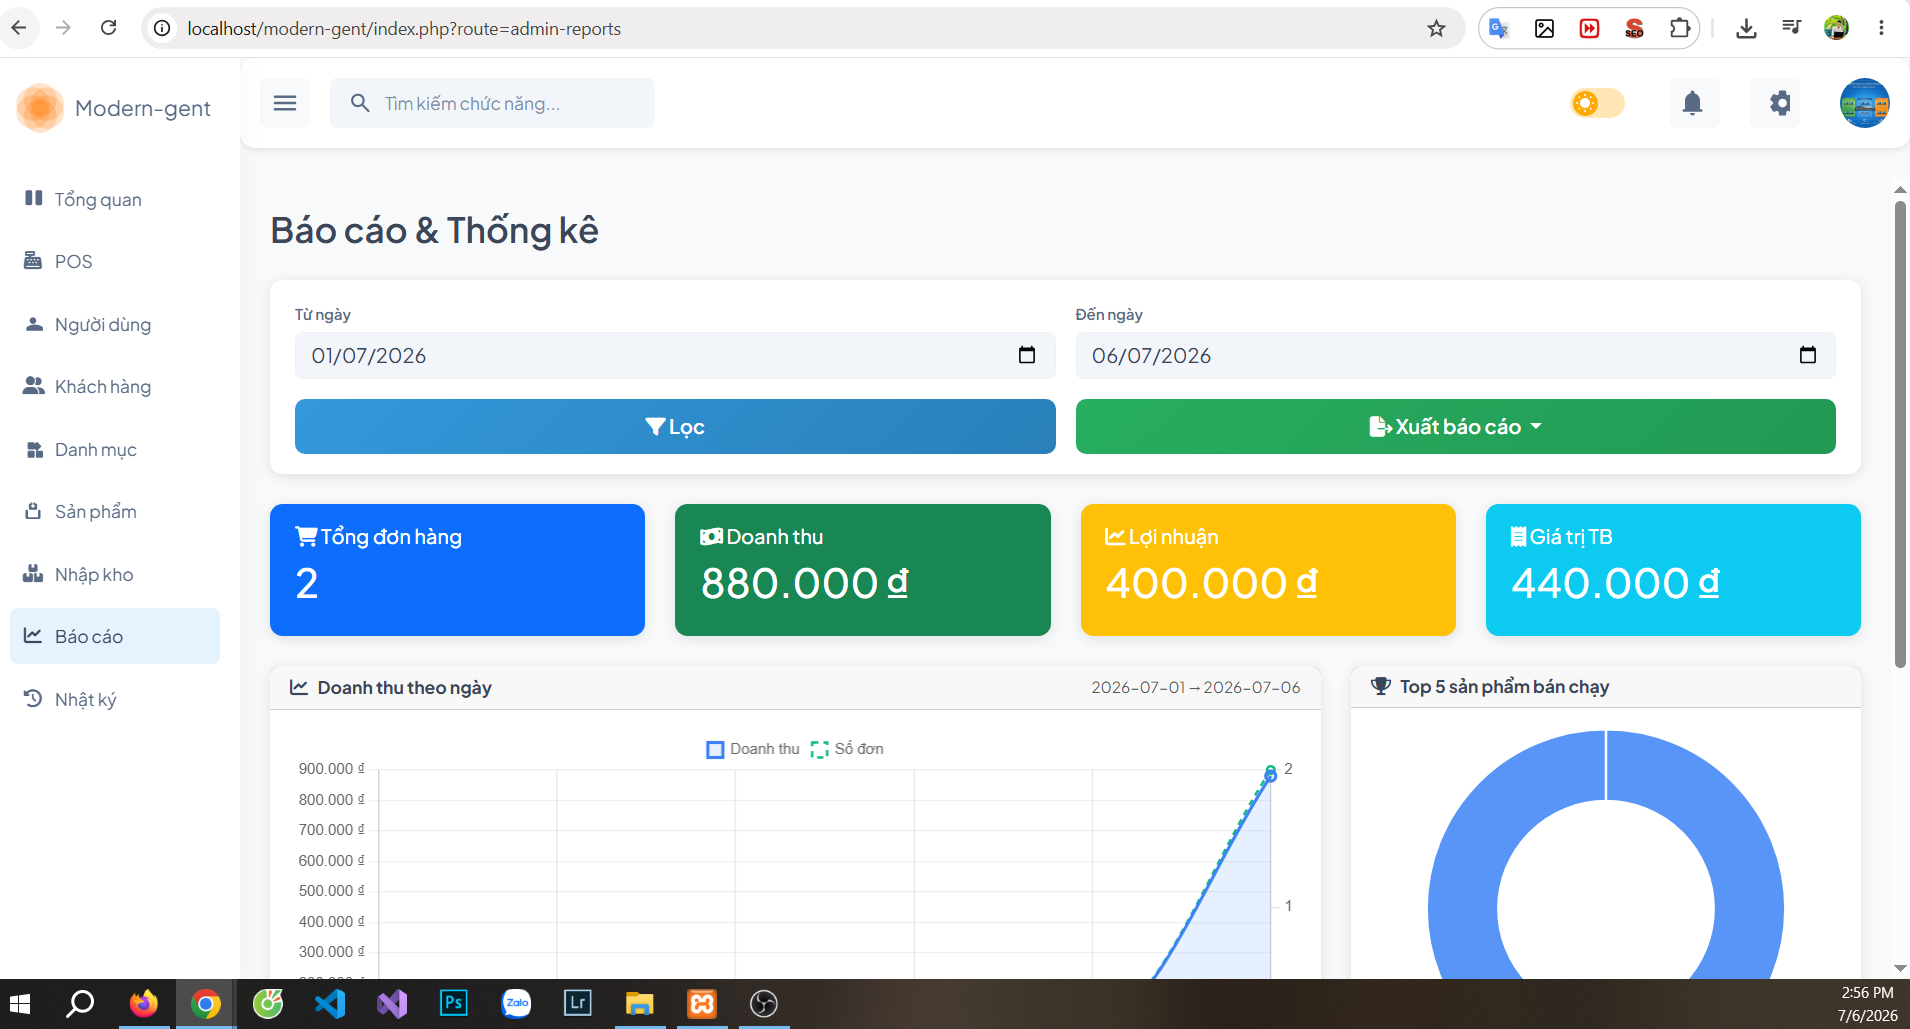Image resolution: width=1910 pixels, height=1029 pixels.
Task: Open the media control toolbar icon
Action: tap(1791, 28)
